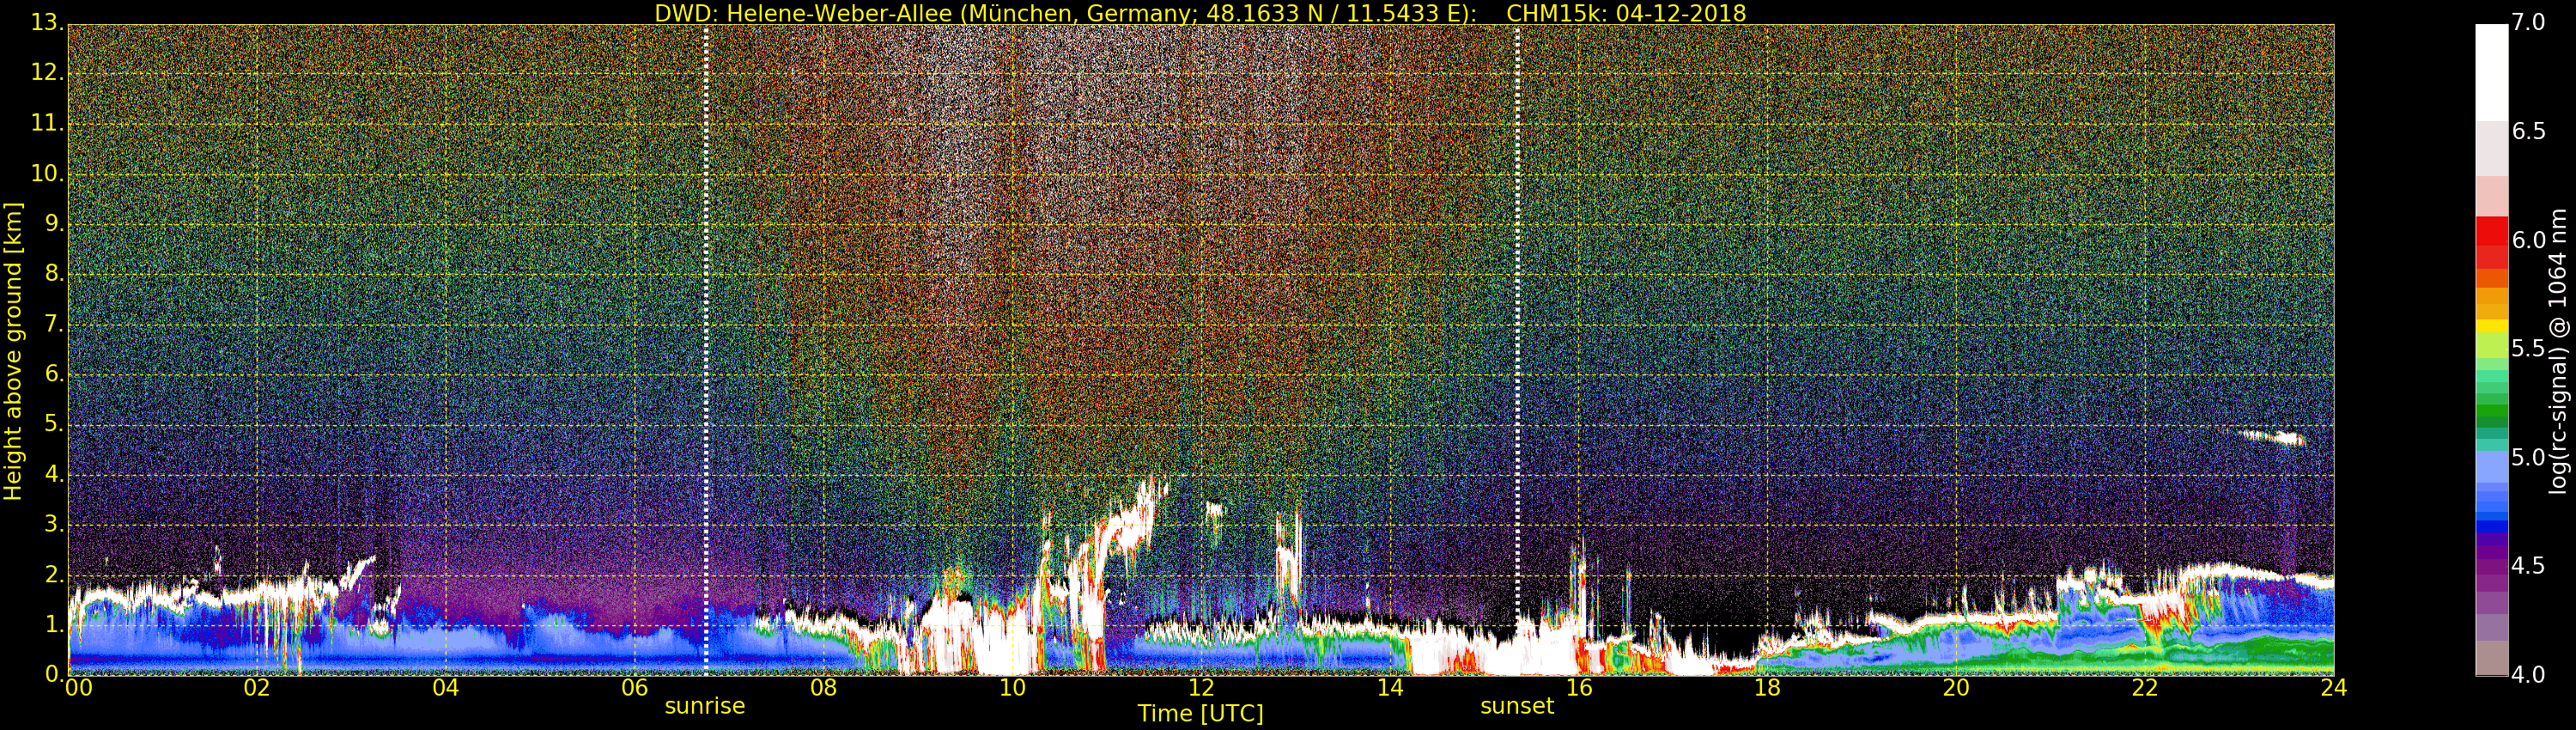Image resolution: width=2576 pixels, height=730 pixels.
Task: Click time axis tick label "02"
Action: coord(257,687)
